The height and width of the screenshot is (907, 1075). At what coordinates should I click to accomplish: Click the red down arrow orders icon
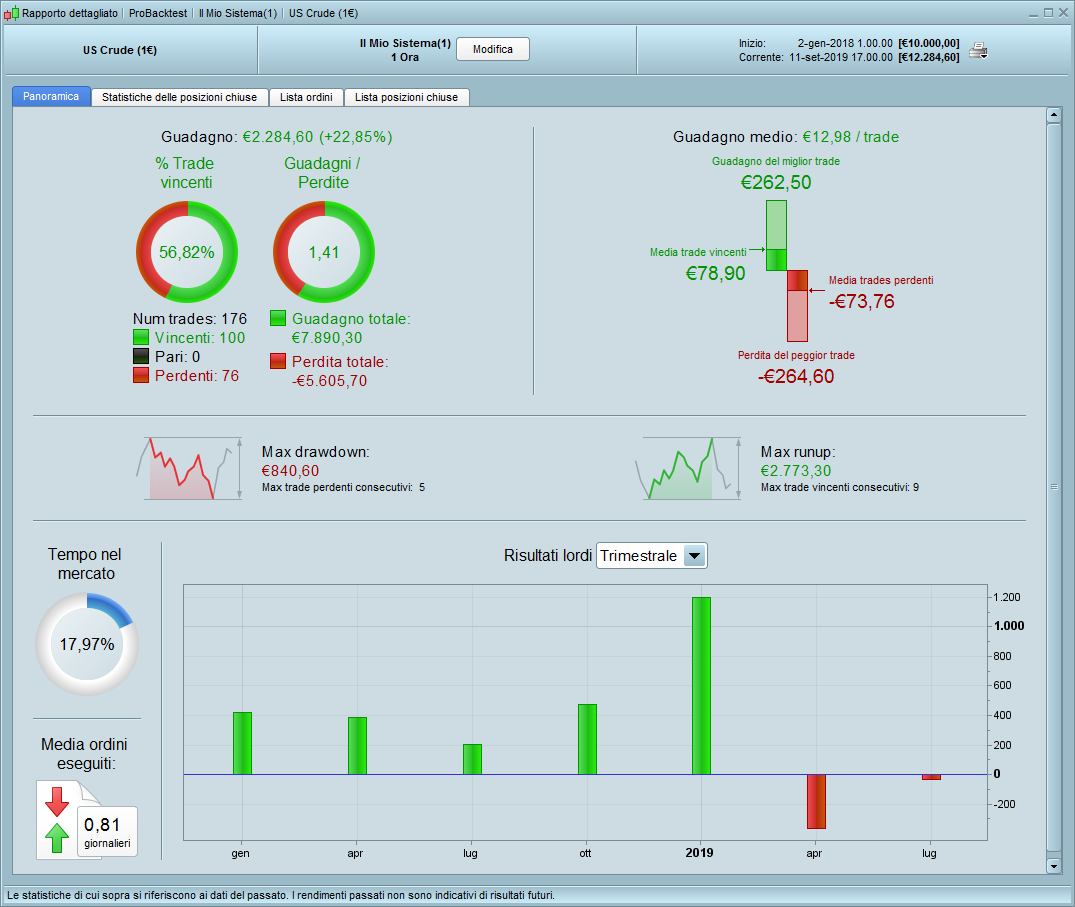coord(57,801)
